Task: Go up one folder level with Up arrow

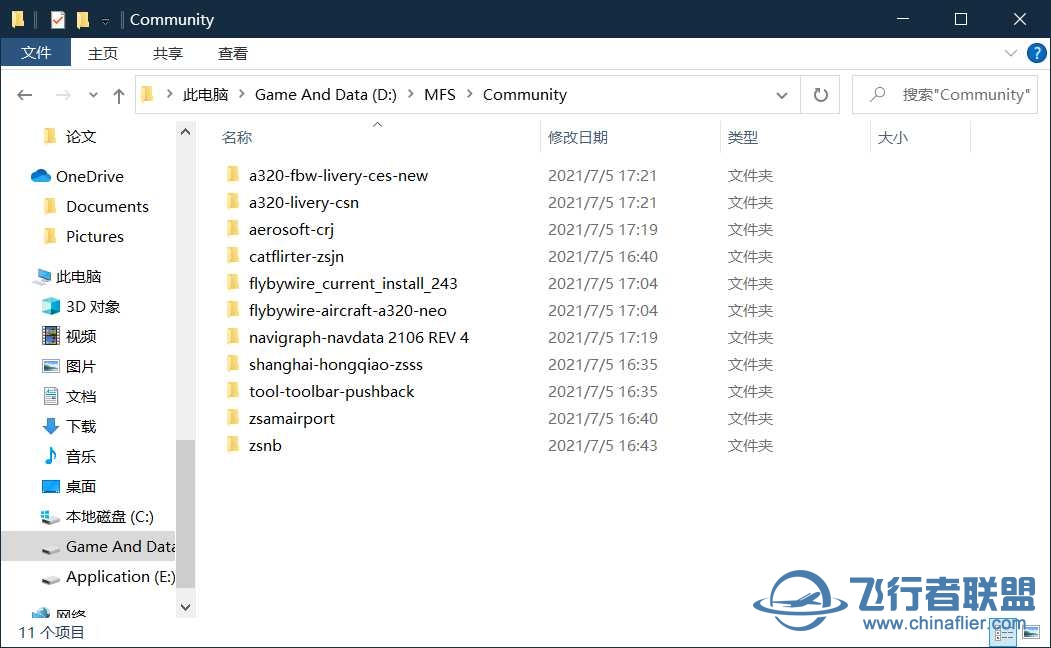Action: click(x=119, y=96)
